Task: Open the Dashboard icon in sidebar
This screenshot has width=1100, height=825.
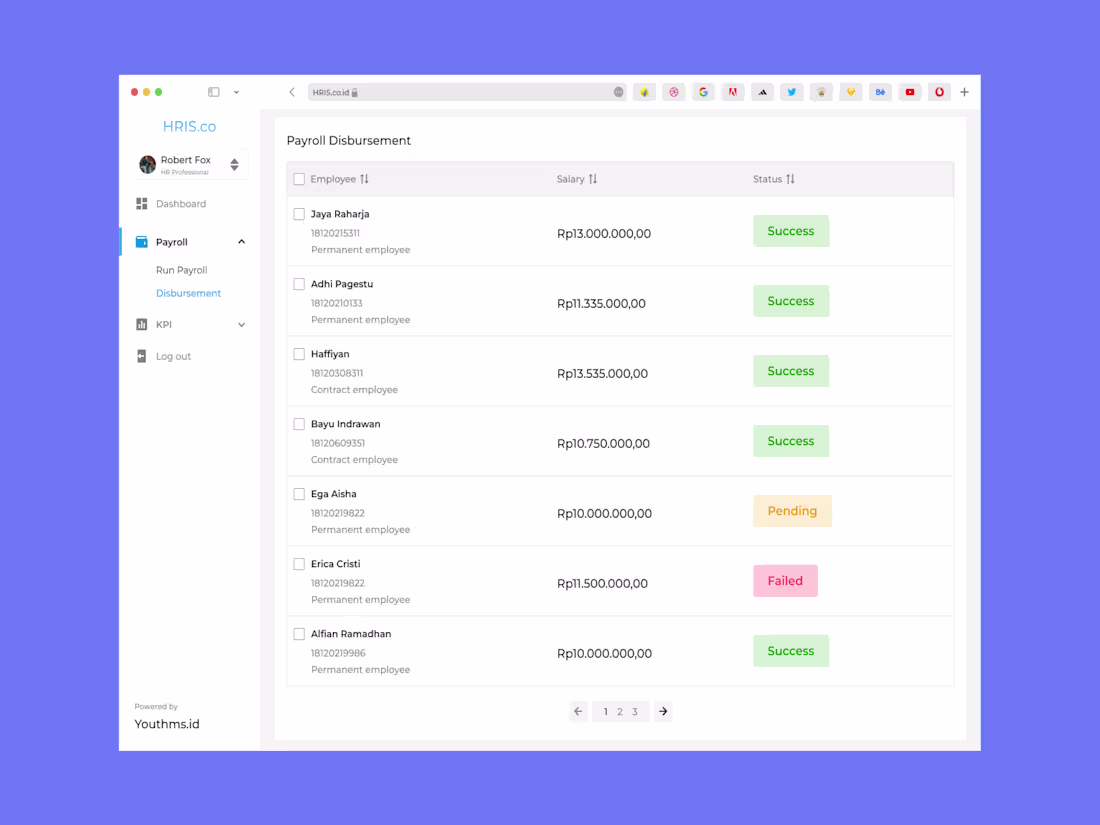Action: [142, 203]
